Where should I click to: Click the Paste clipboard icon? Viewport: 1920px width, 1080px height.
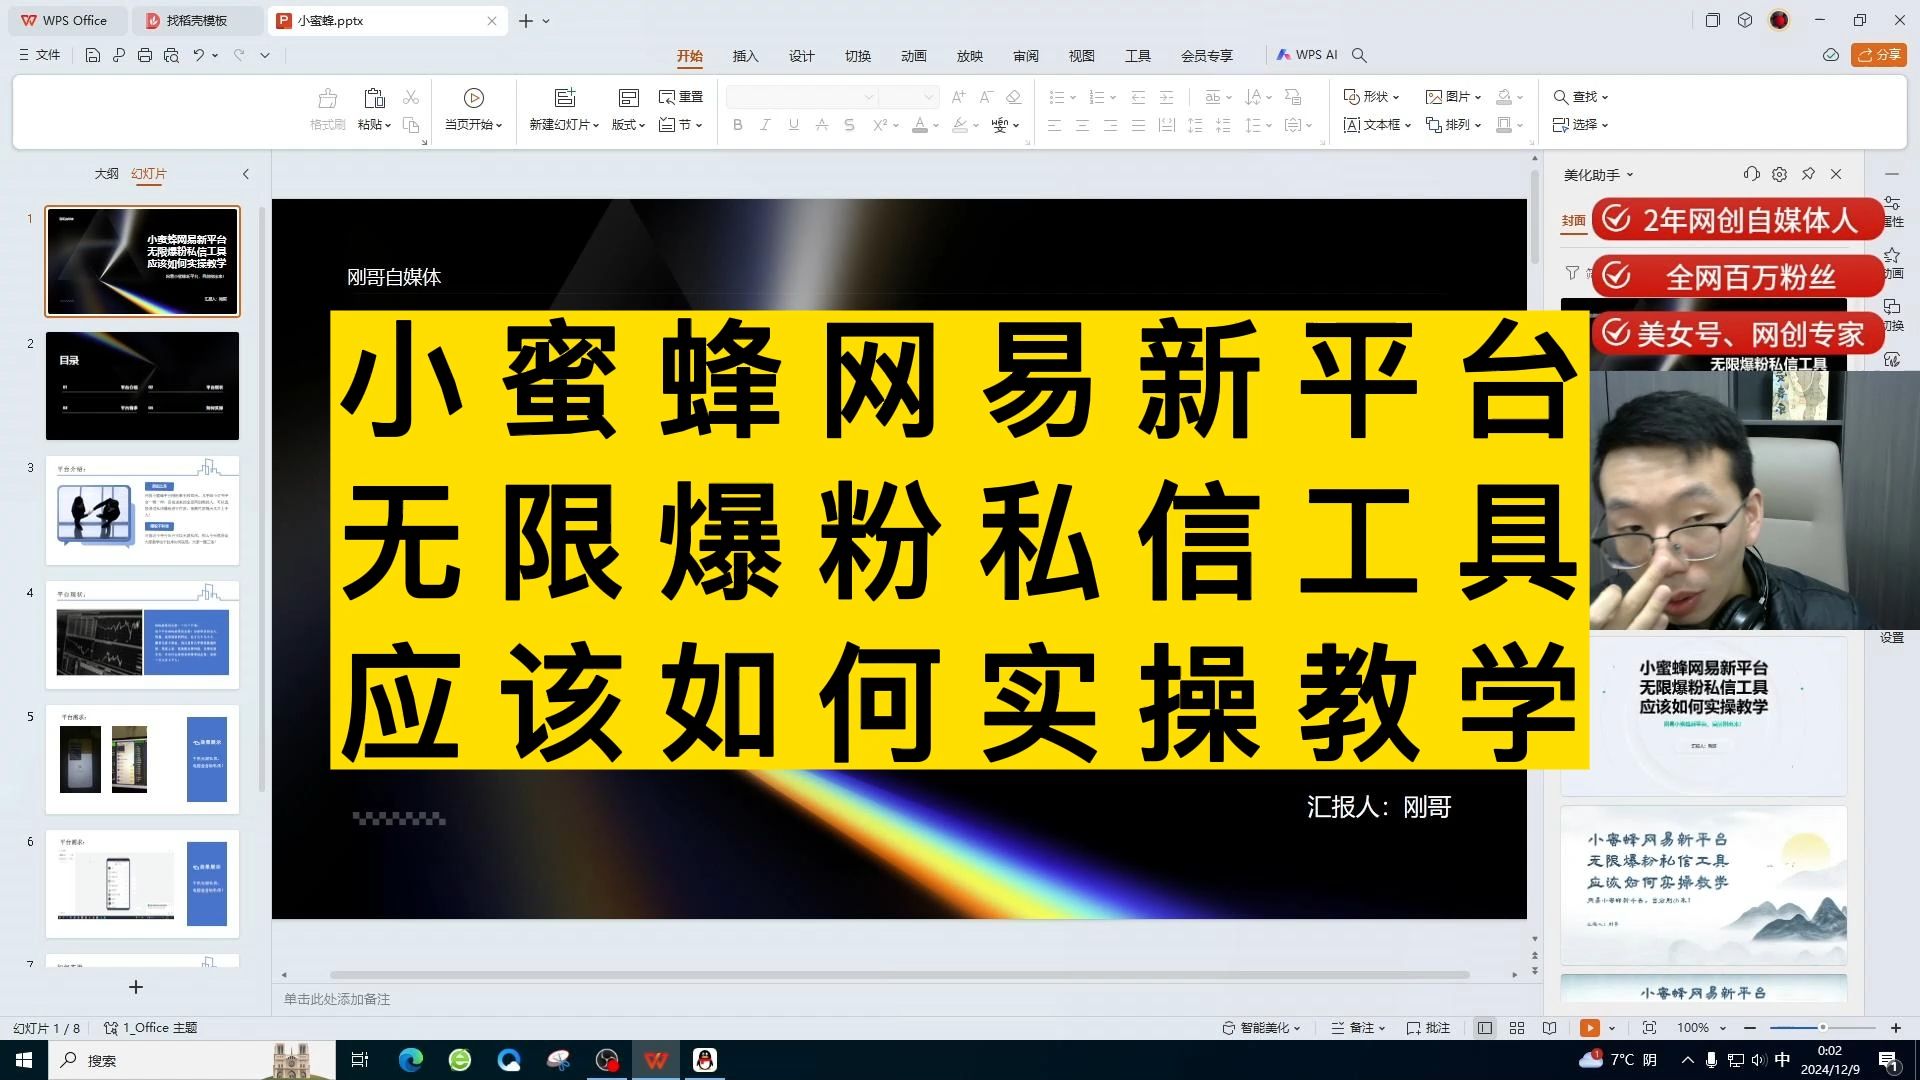click(x=374, y=98)
